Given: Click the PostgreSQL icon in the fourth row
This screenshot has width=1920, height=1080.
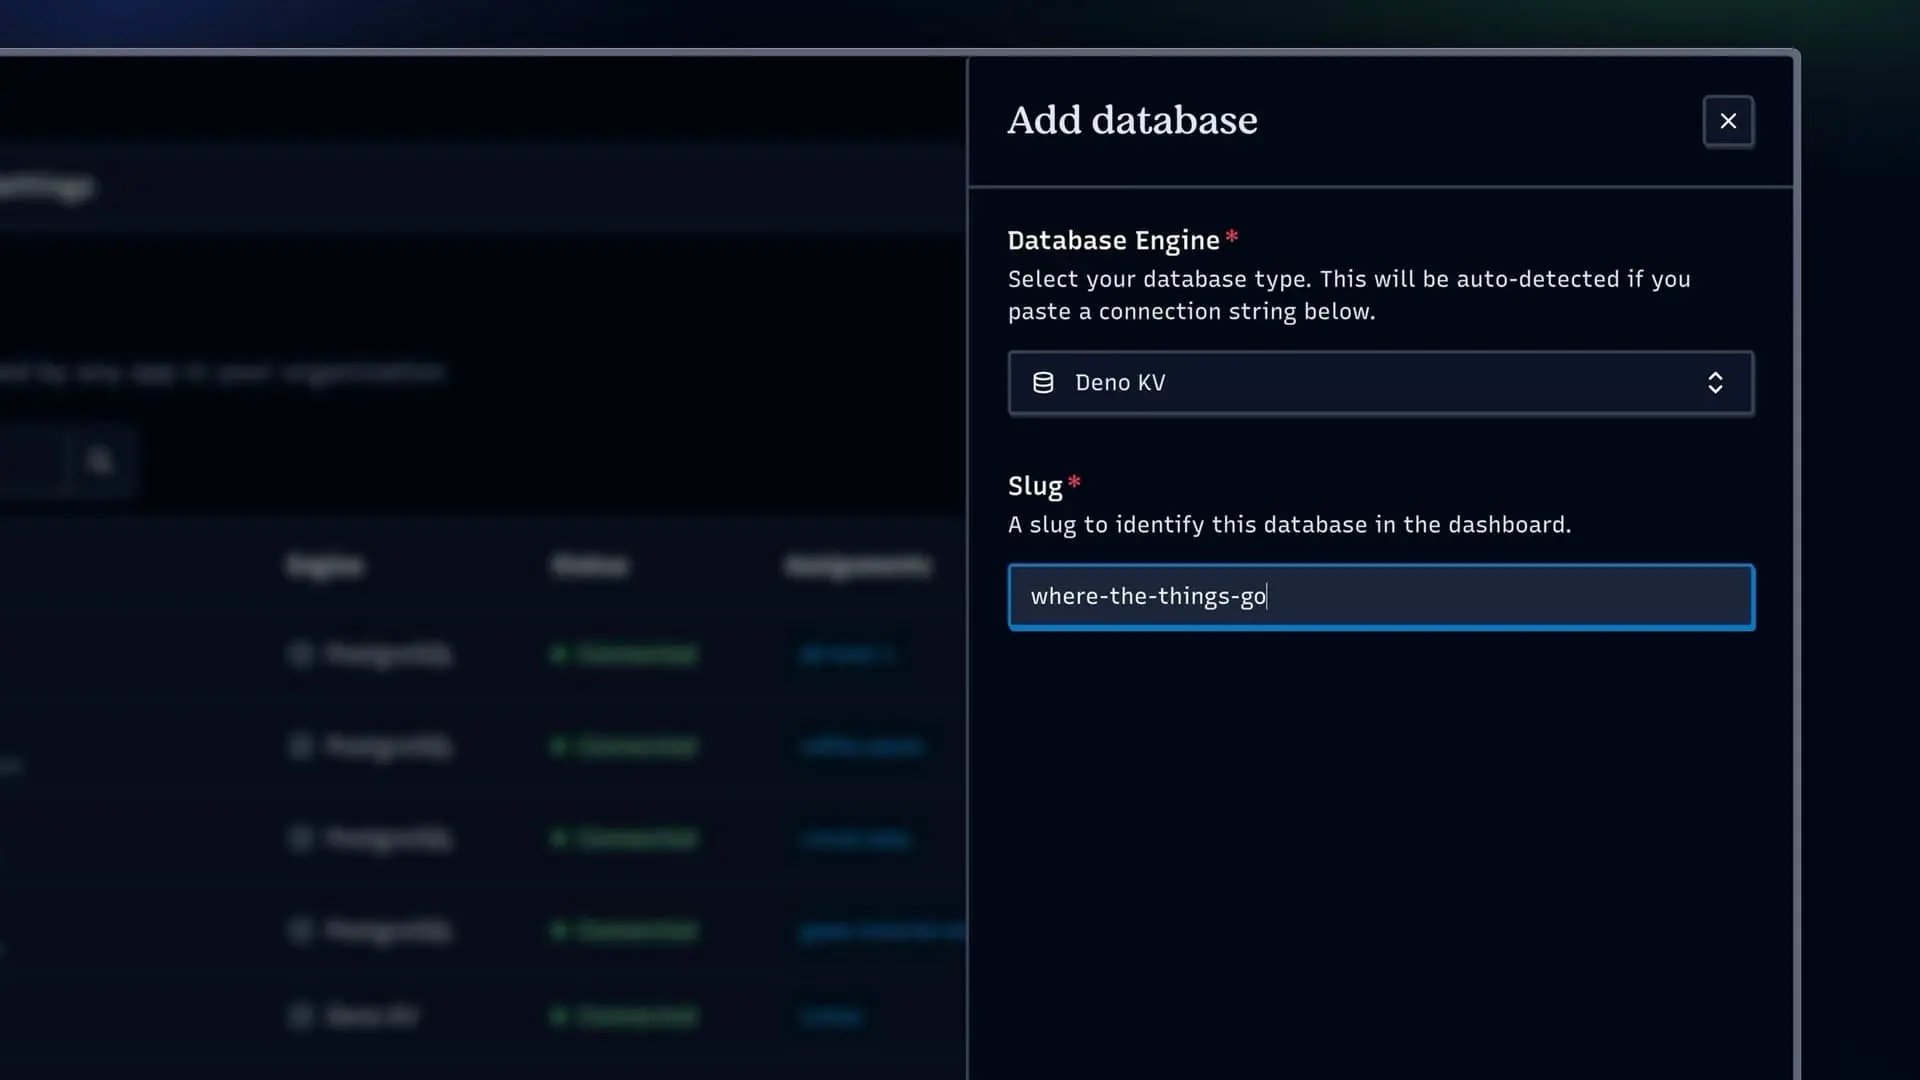Looking at the screenshot, I should coord(301,931).
